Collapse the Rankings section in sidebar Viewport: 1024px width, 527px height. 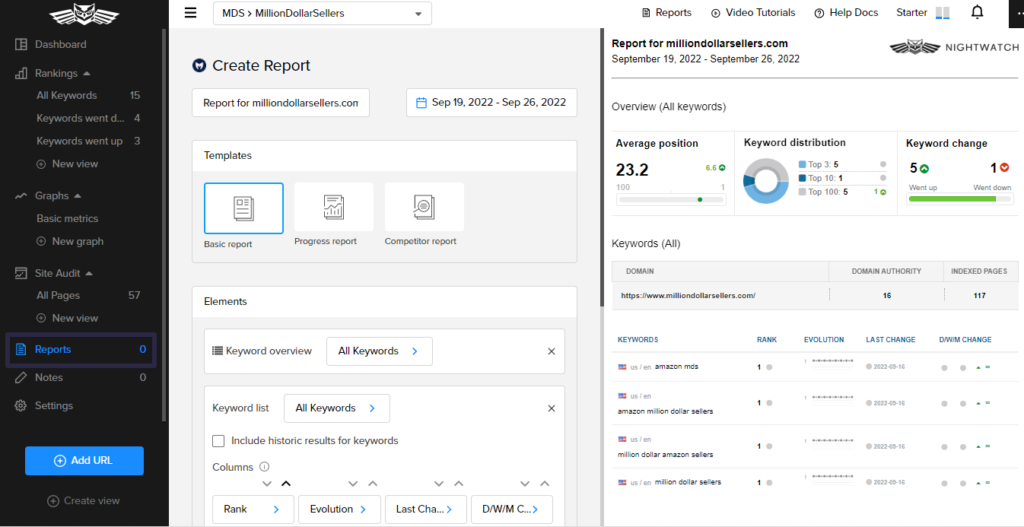[87, 73]
